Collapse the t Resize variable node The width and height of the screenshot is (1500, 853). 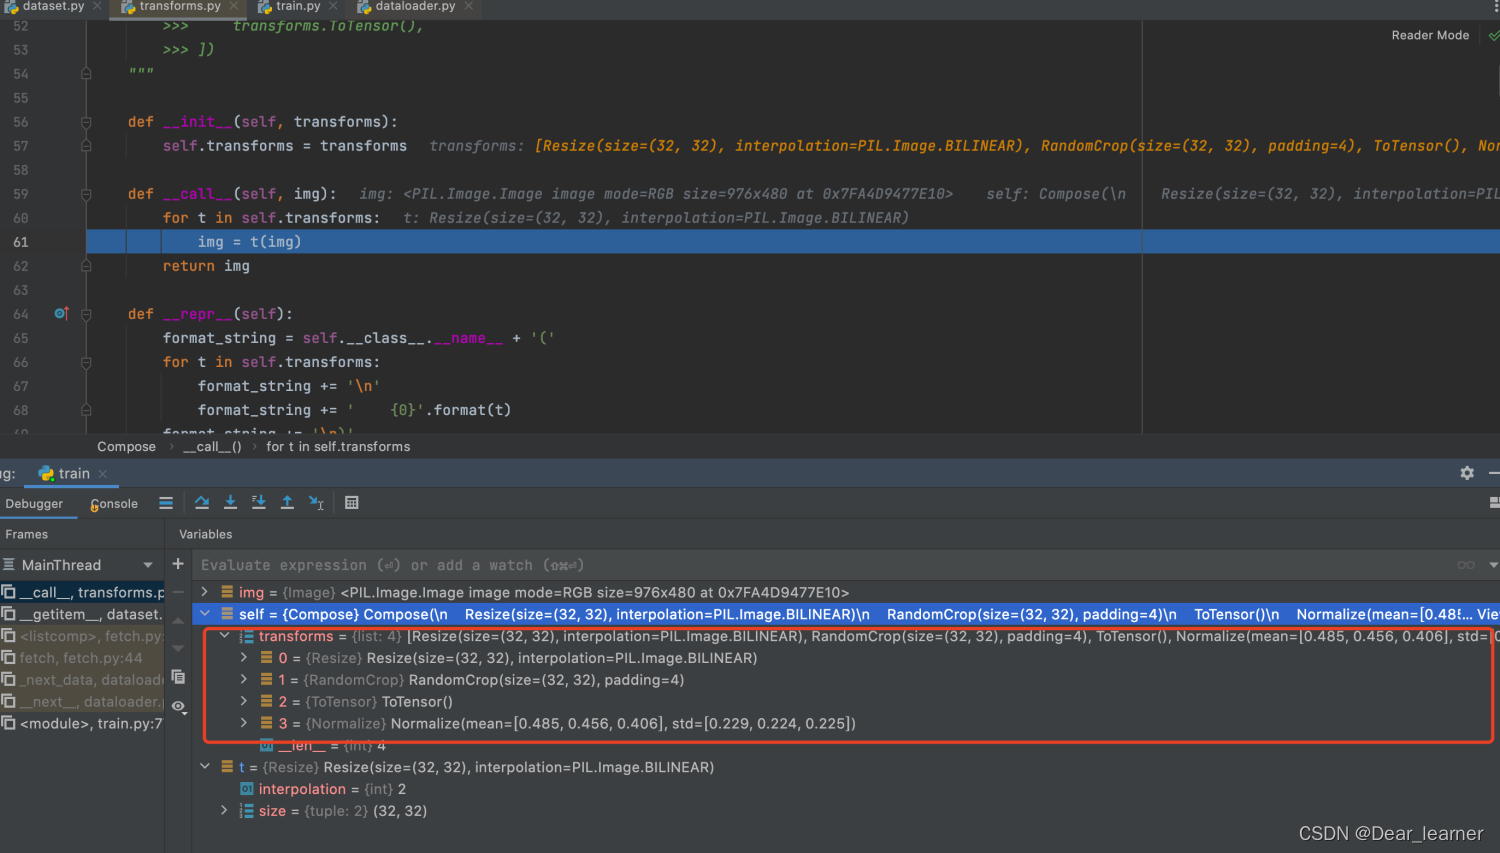click(205, 767)
